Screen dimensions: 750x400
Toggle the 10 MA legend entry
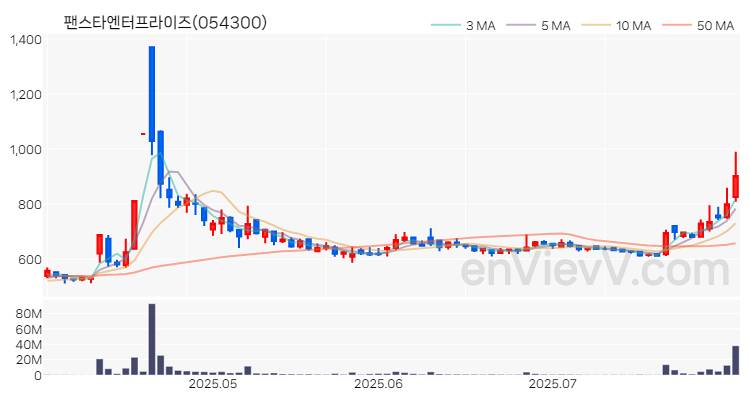pos(617,25)
